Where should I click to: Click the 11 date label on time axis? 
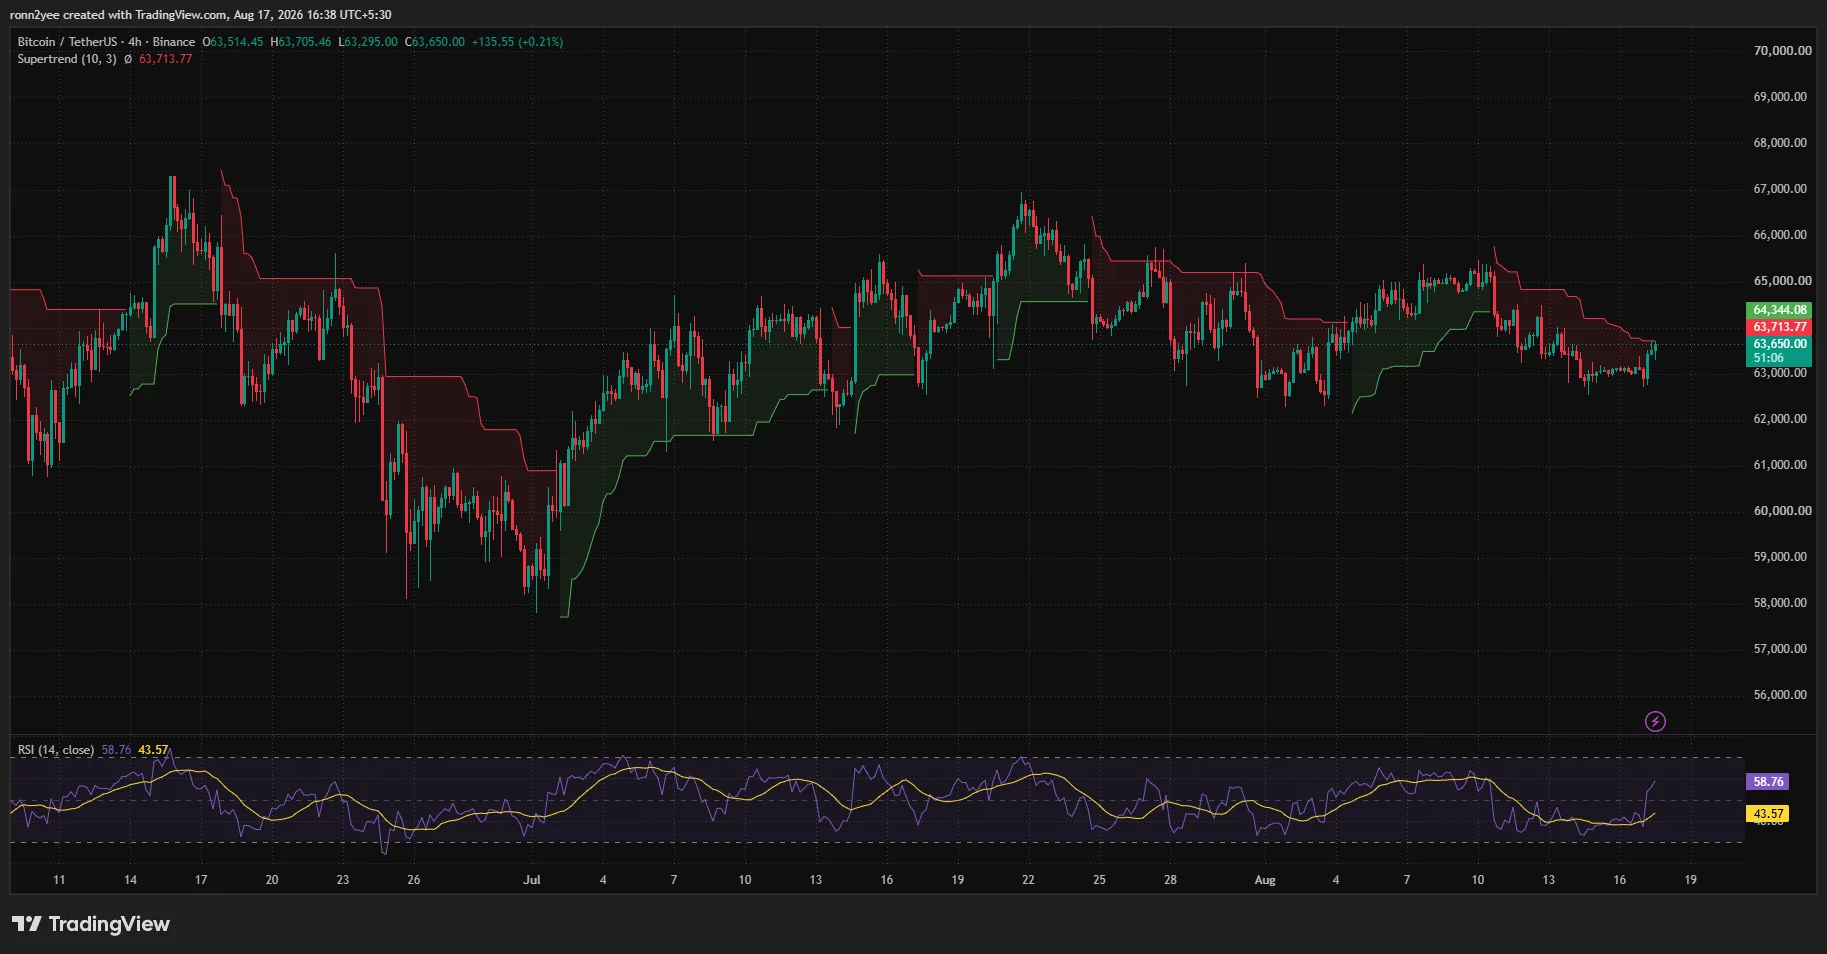[59, 880]
